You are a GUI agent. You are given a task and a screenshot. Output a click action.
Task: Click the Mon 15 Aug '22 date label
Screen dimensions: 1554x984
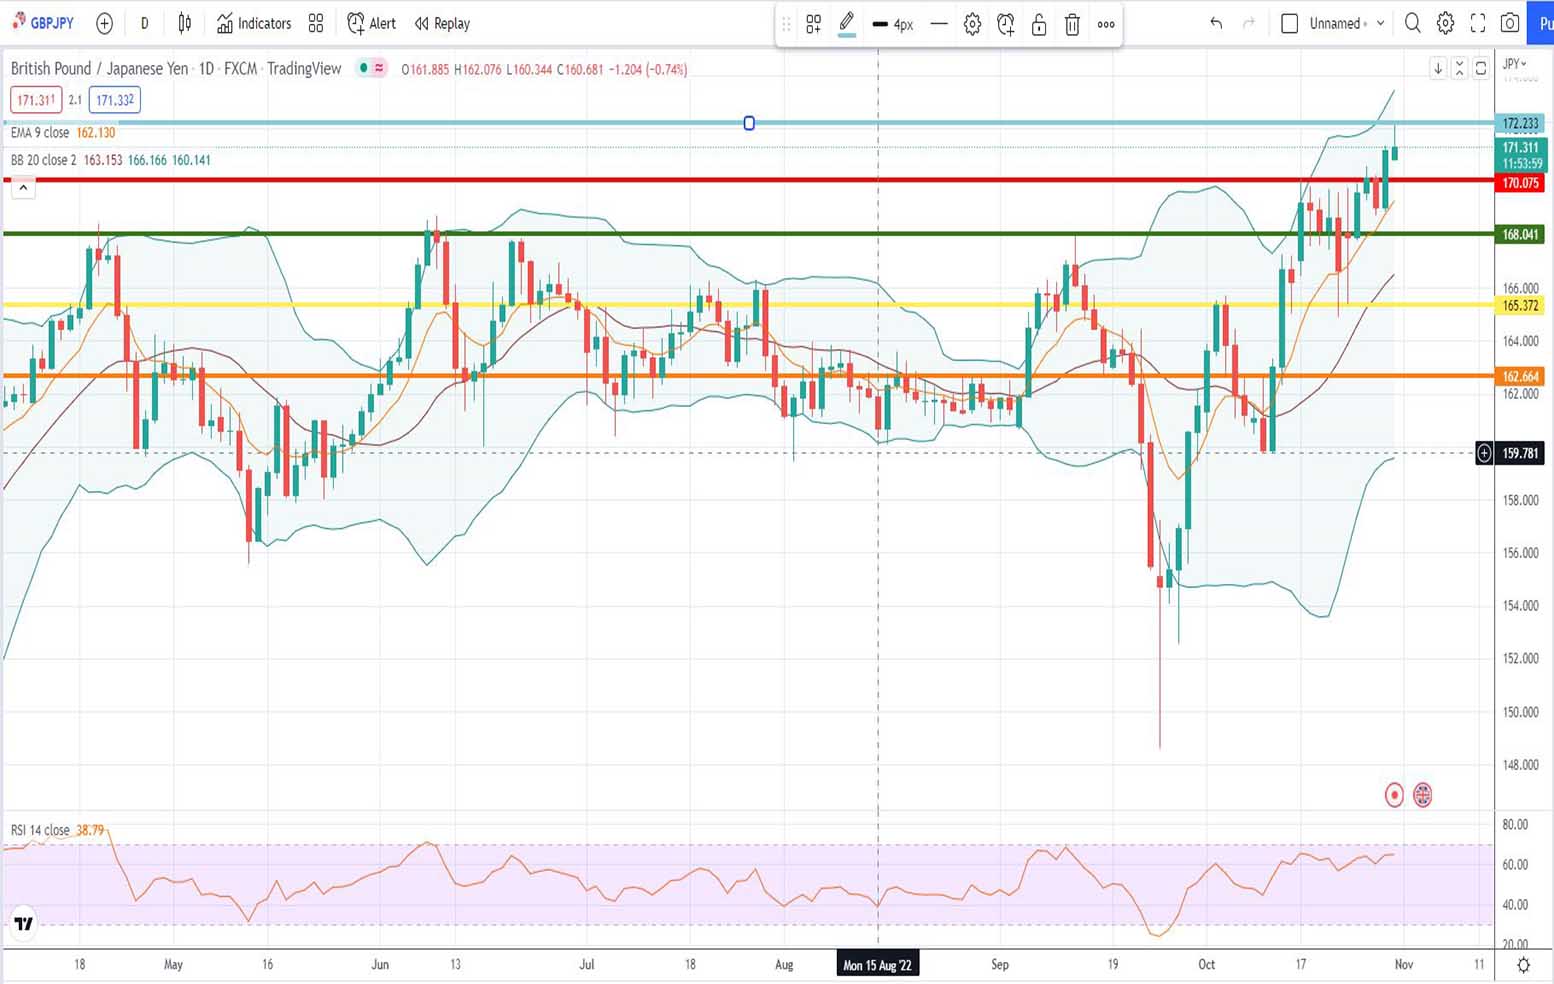click(877, 964)
